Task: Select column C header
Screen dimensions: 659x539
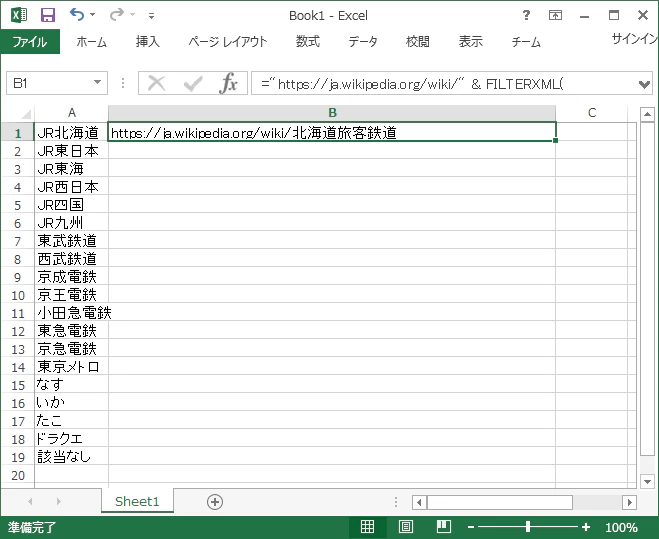Action: 592,113
